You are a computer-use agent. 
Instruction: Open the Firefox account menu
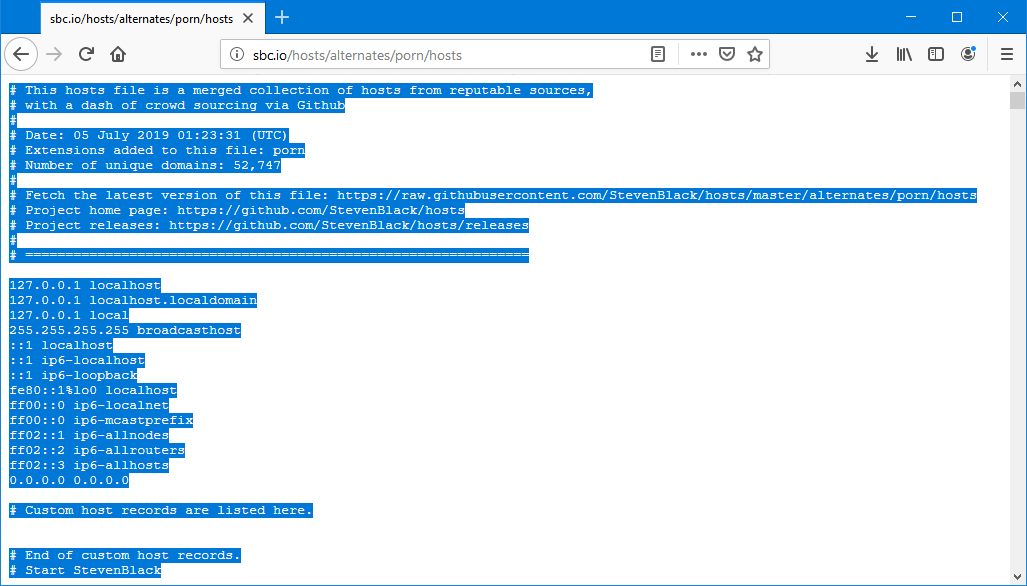pos(968,54)
